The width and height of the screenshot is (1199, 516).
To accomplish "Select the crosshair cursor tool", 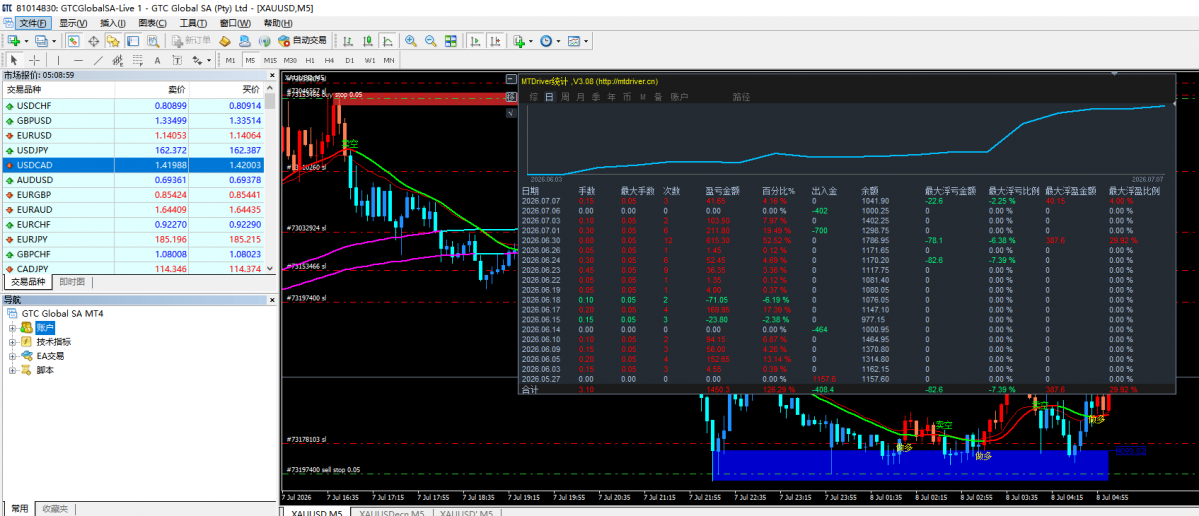I will point(34,60).
